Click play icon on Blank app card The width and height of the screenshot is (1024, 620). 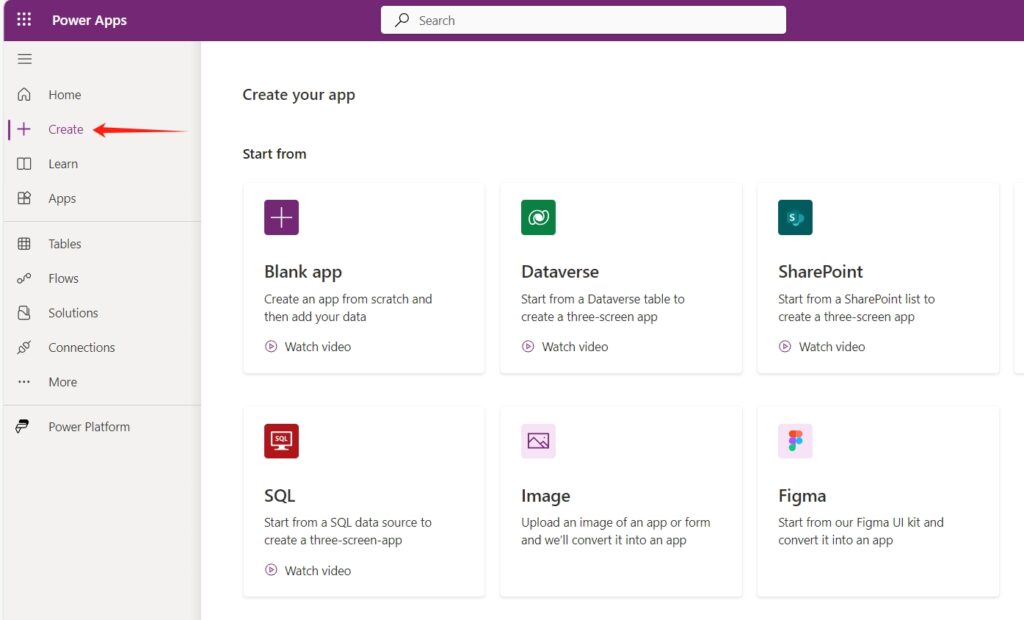click(x=271, y=346)
